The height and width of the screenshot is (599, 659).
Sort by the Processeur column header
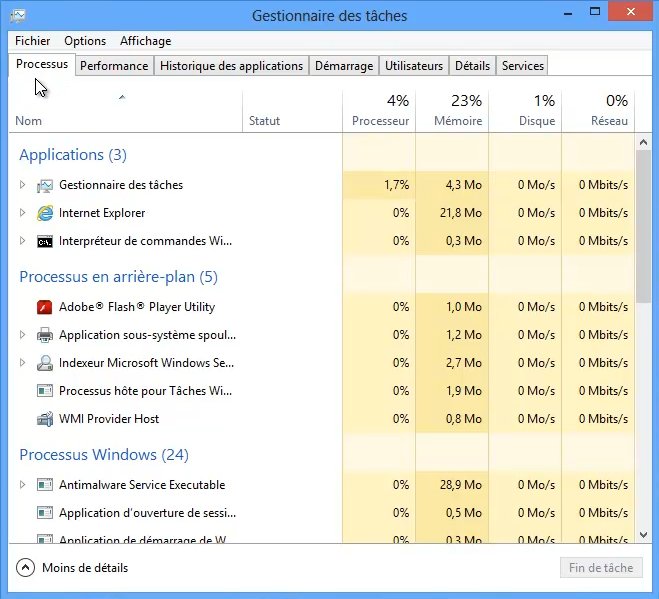(x=379, y=111)
